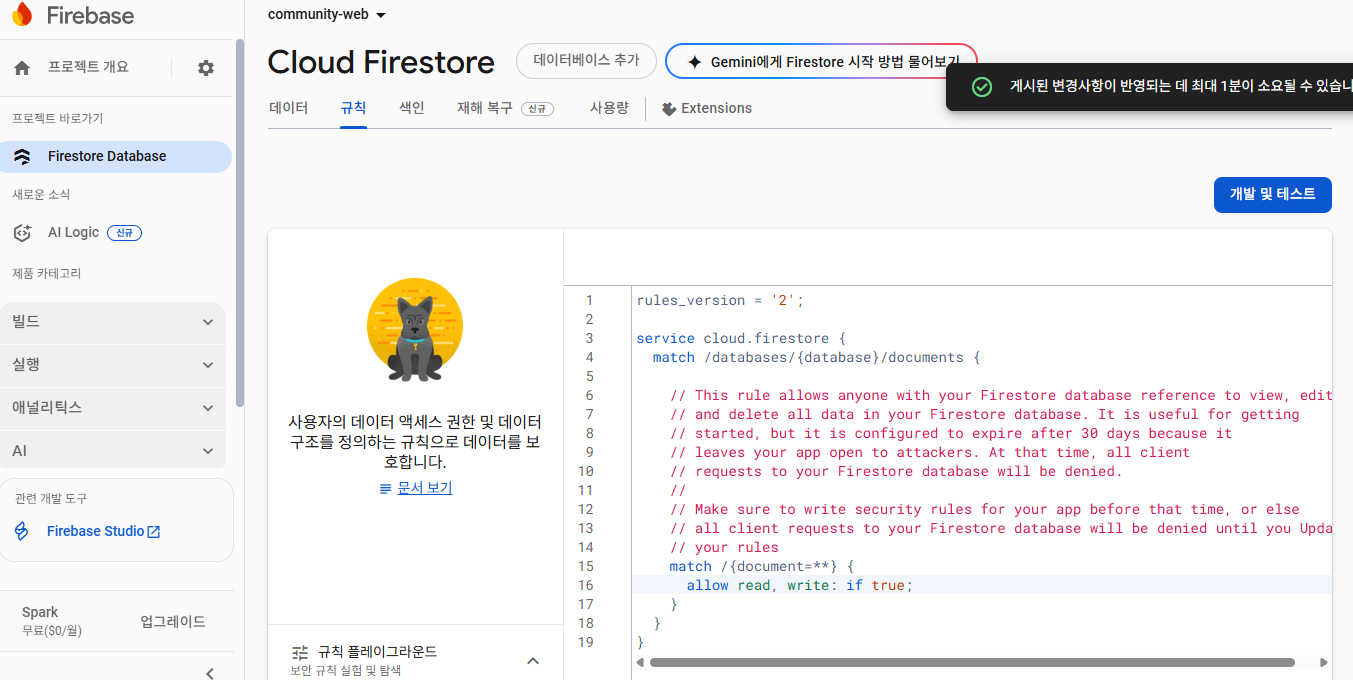Click line number 1 in the gutter
1353x680 pixels.
point(589,300)
